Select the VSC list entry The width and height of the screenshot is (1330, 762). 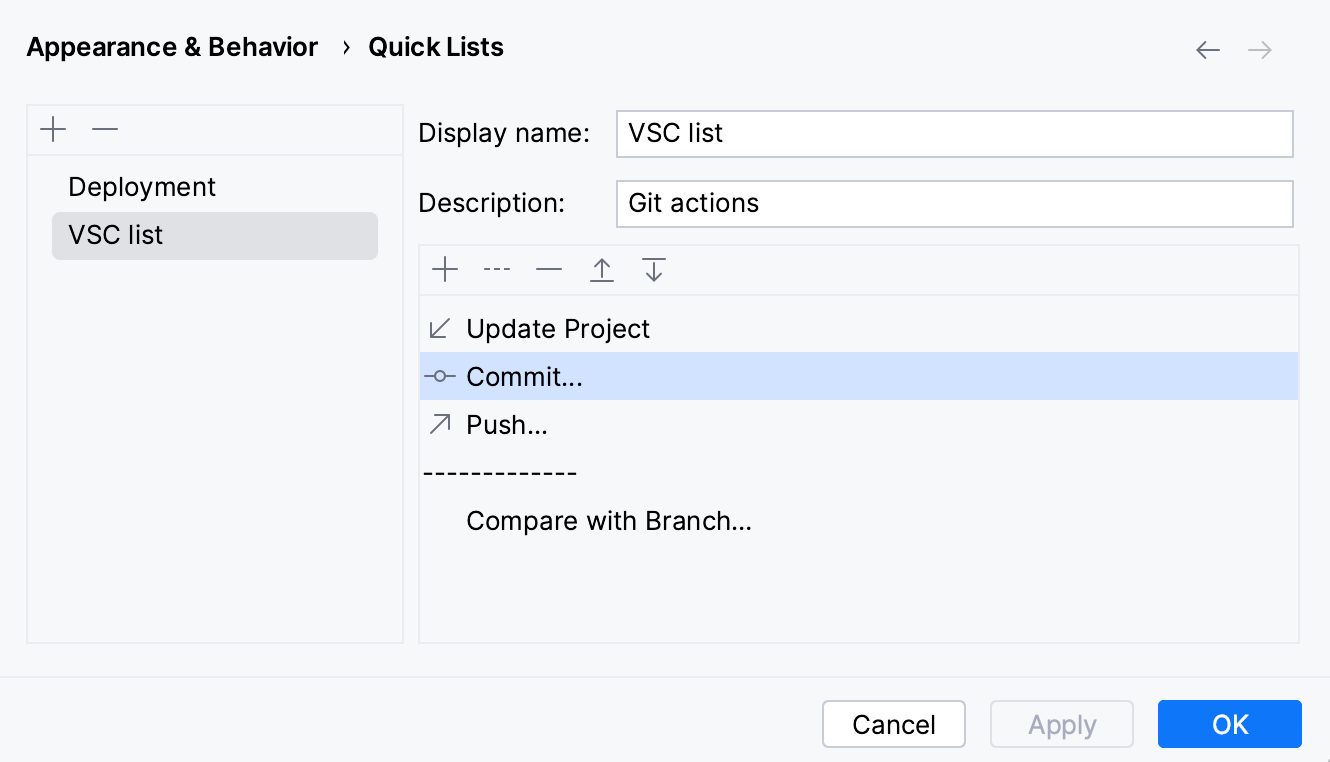click(115, 235)
